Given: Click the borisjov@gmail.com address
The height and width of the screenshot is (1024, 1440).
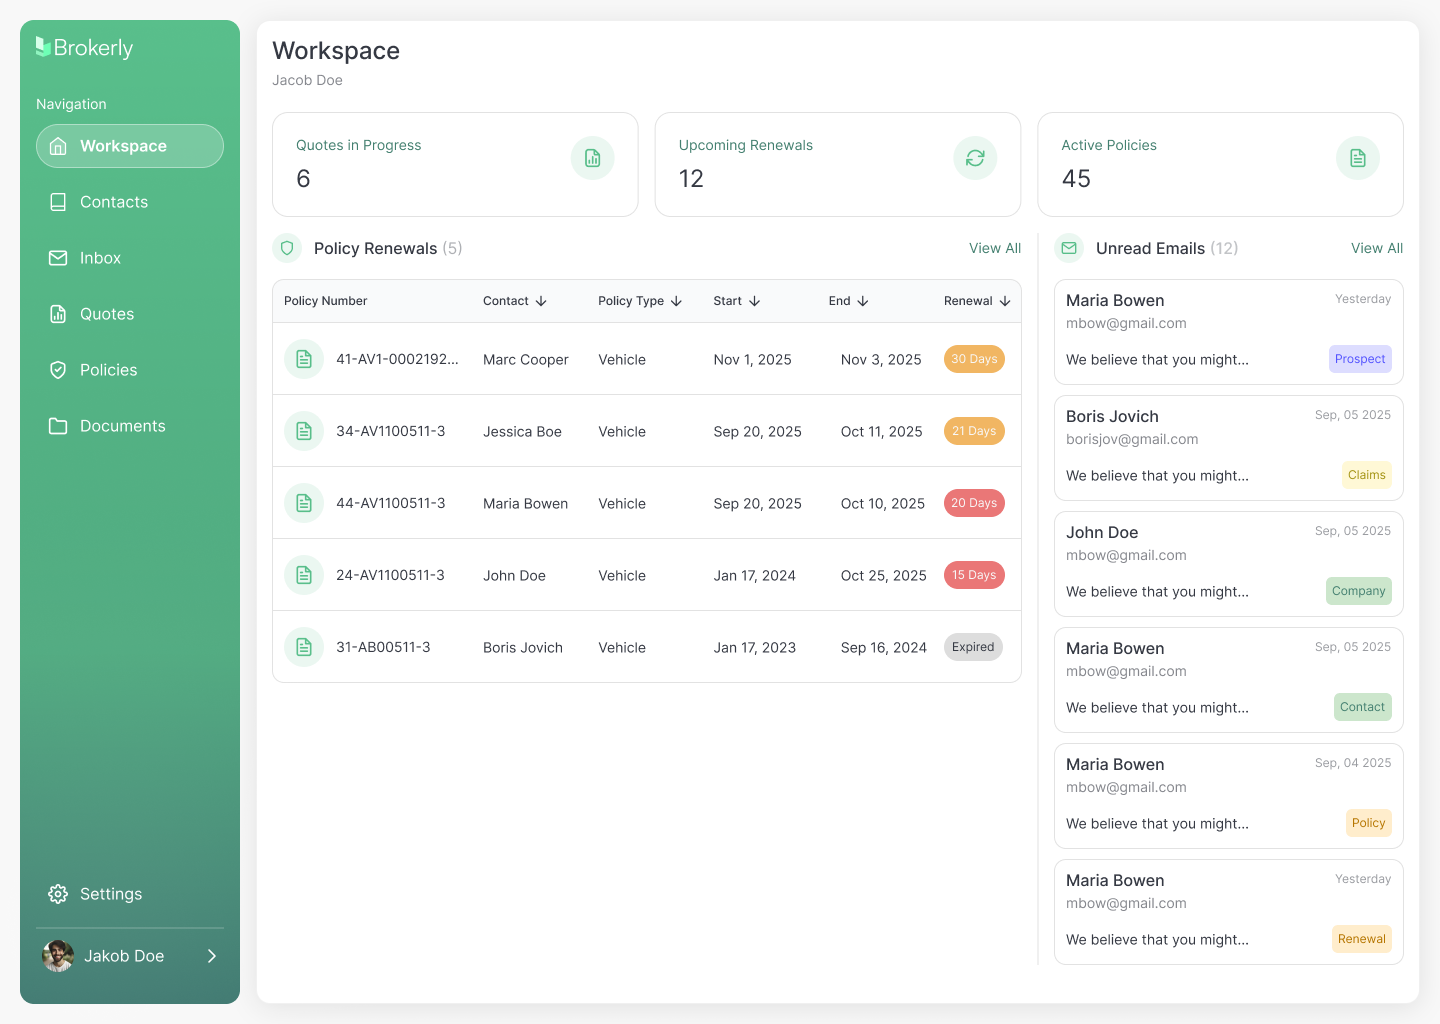Looking at the screenshot, I should click(1132, 439).
